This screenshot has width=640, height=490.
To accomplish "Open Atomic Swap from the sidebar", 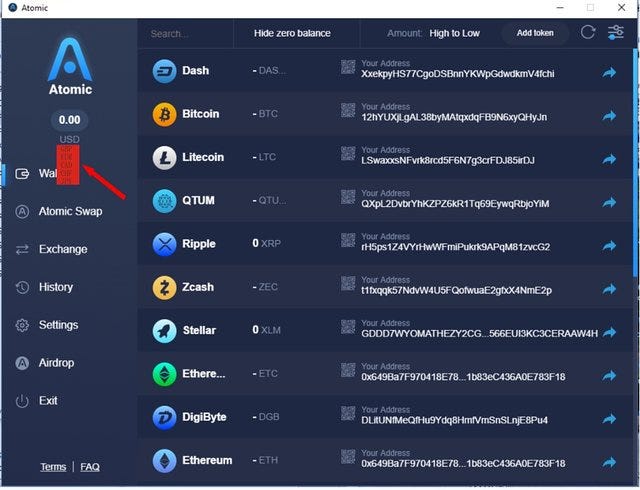I will [59, 212].
